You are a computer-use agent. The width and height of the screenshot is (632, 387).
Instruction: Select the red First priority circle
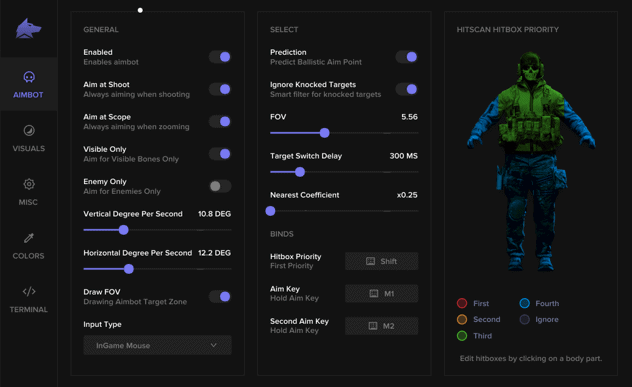(462, 303)
